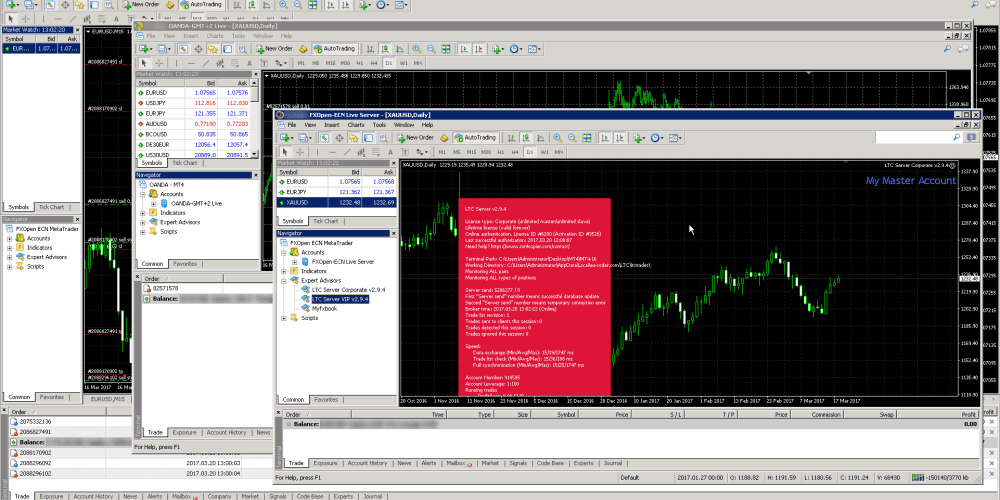
Task: Click New Order in FXOpen-ECN window
Action: 416,138
